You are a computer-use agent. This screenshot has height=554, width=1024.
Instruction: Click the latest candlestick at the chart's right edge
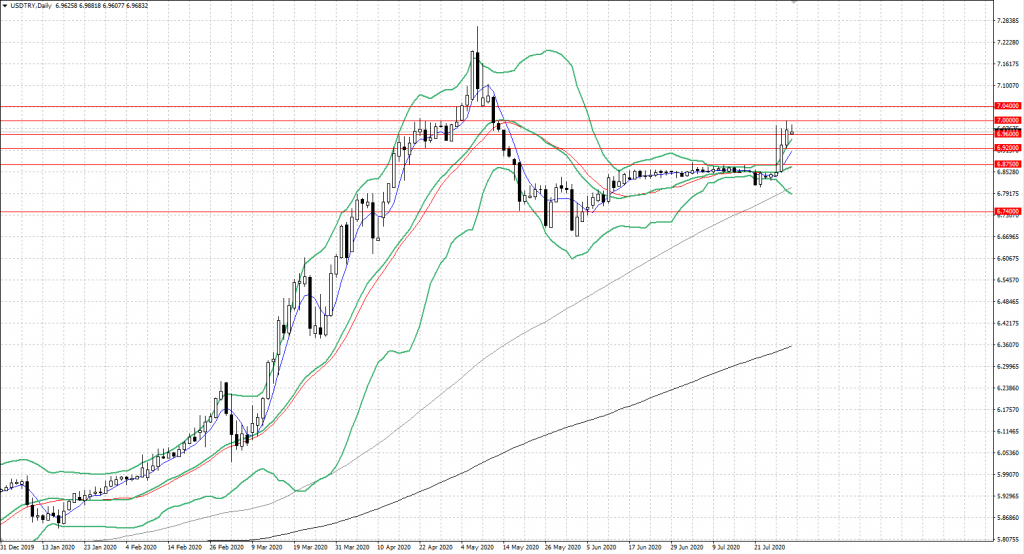pyautogui.click(x=792, y=132)
